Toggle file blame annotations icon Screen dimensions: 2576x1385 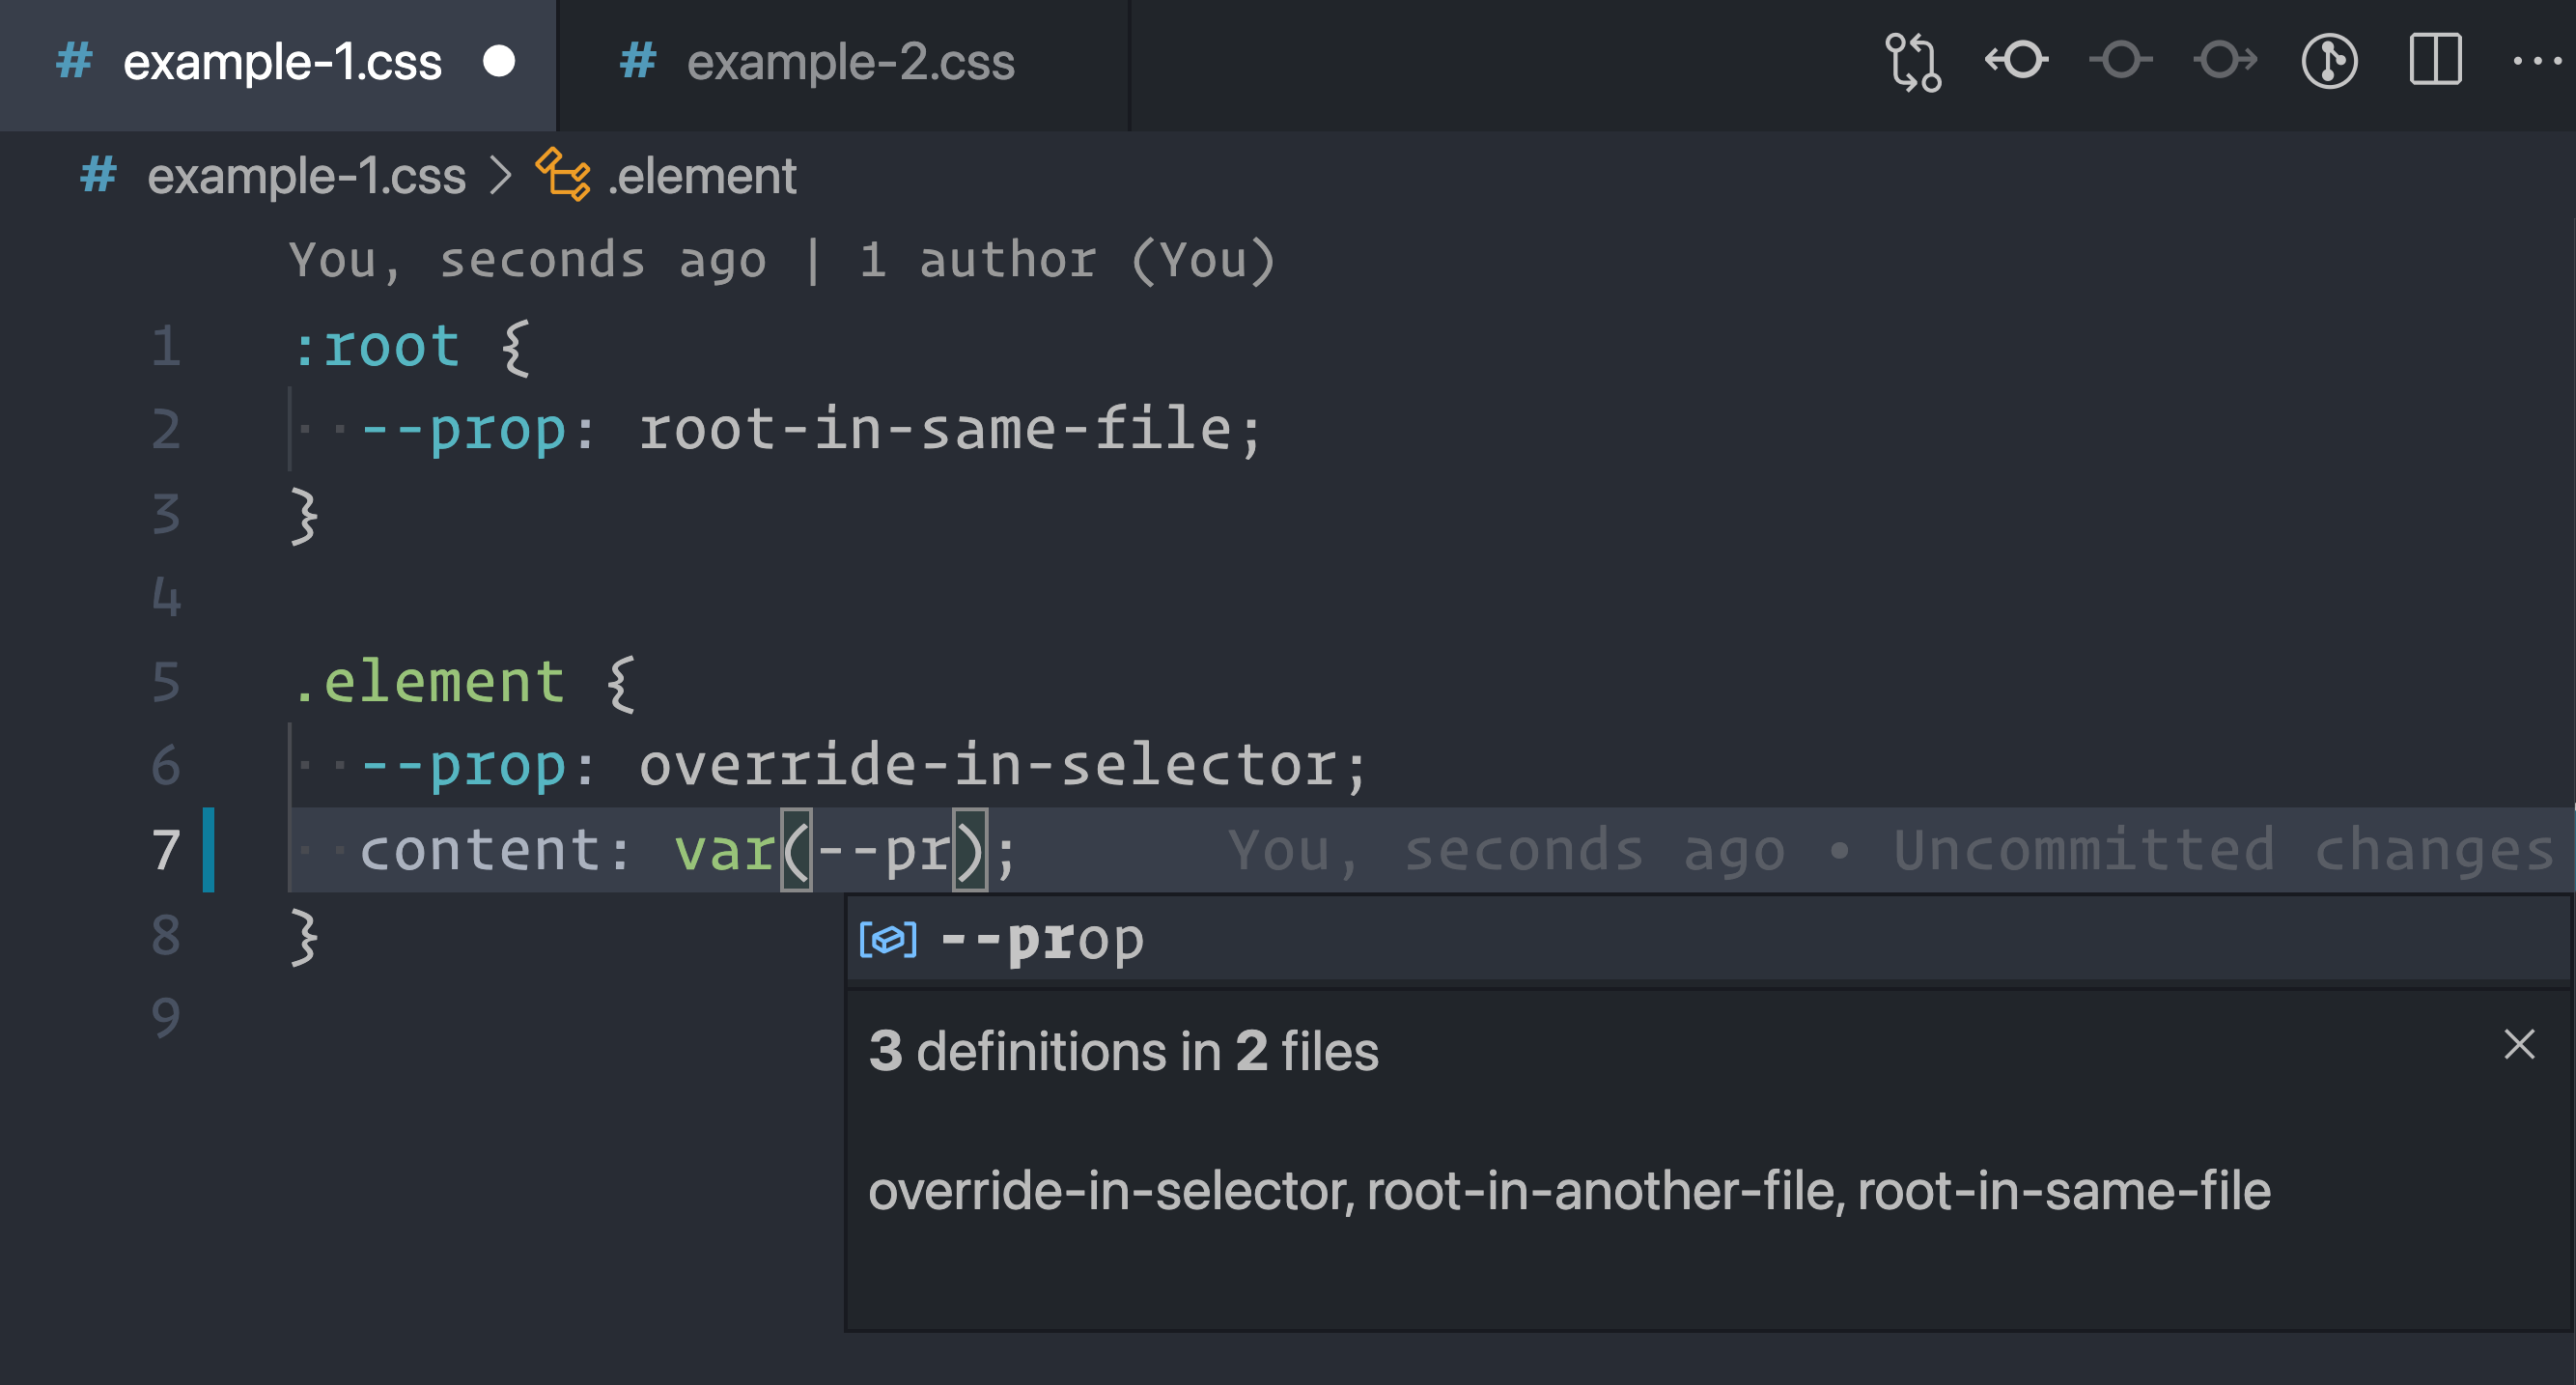2330,61
